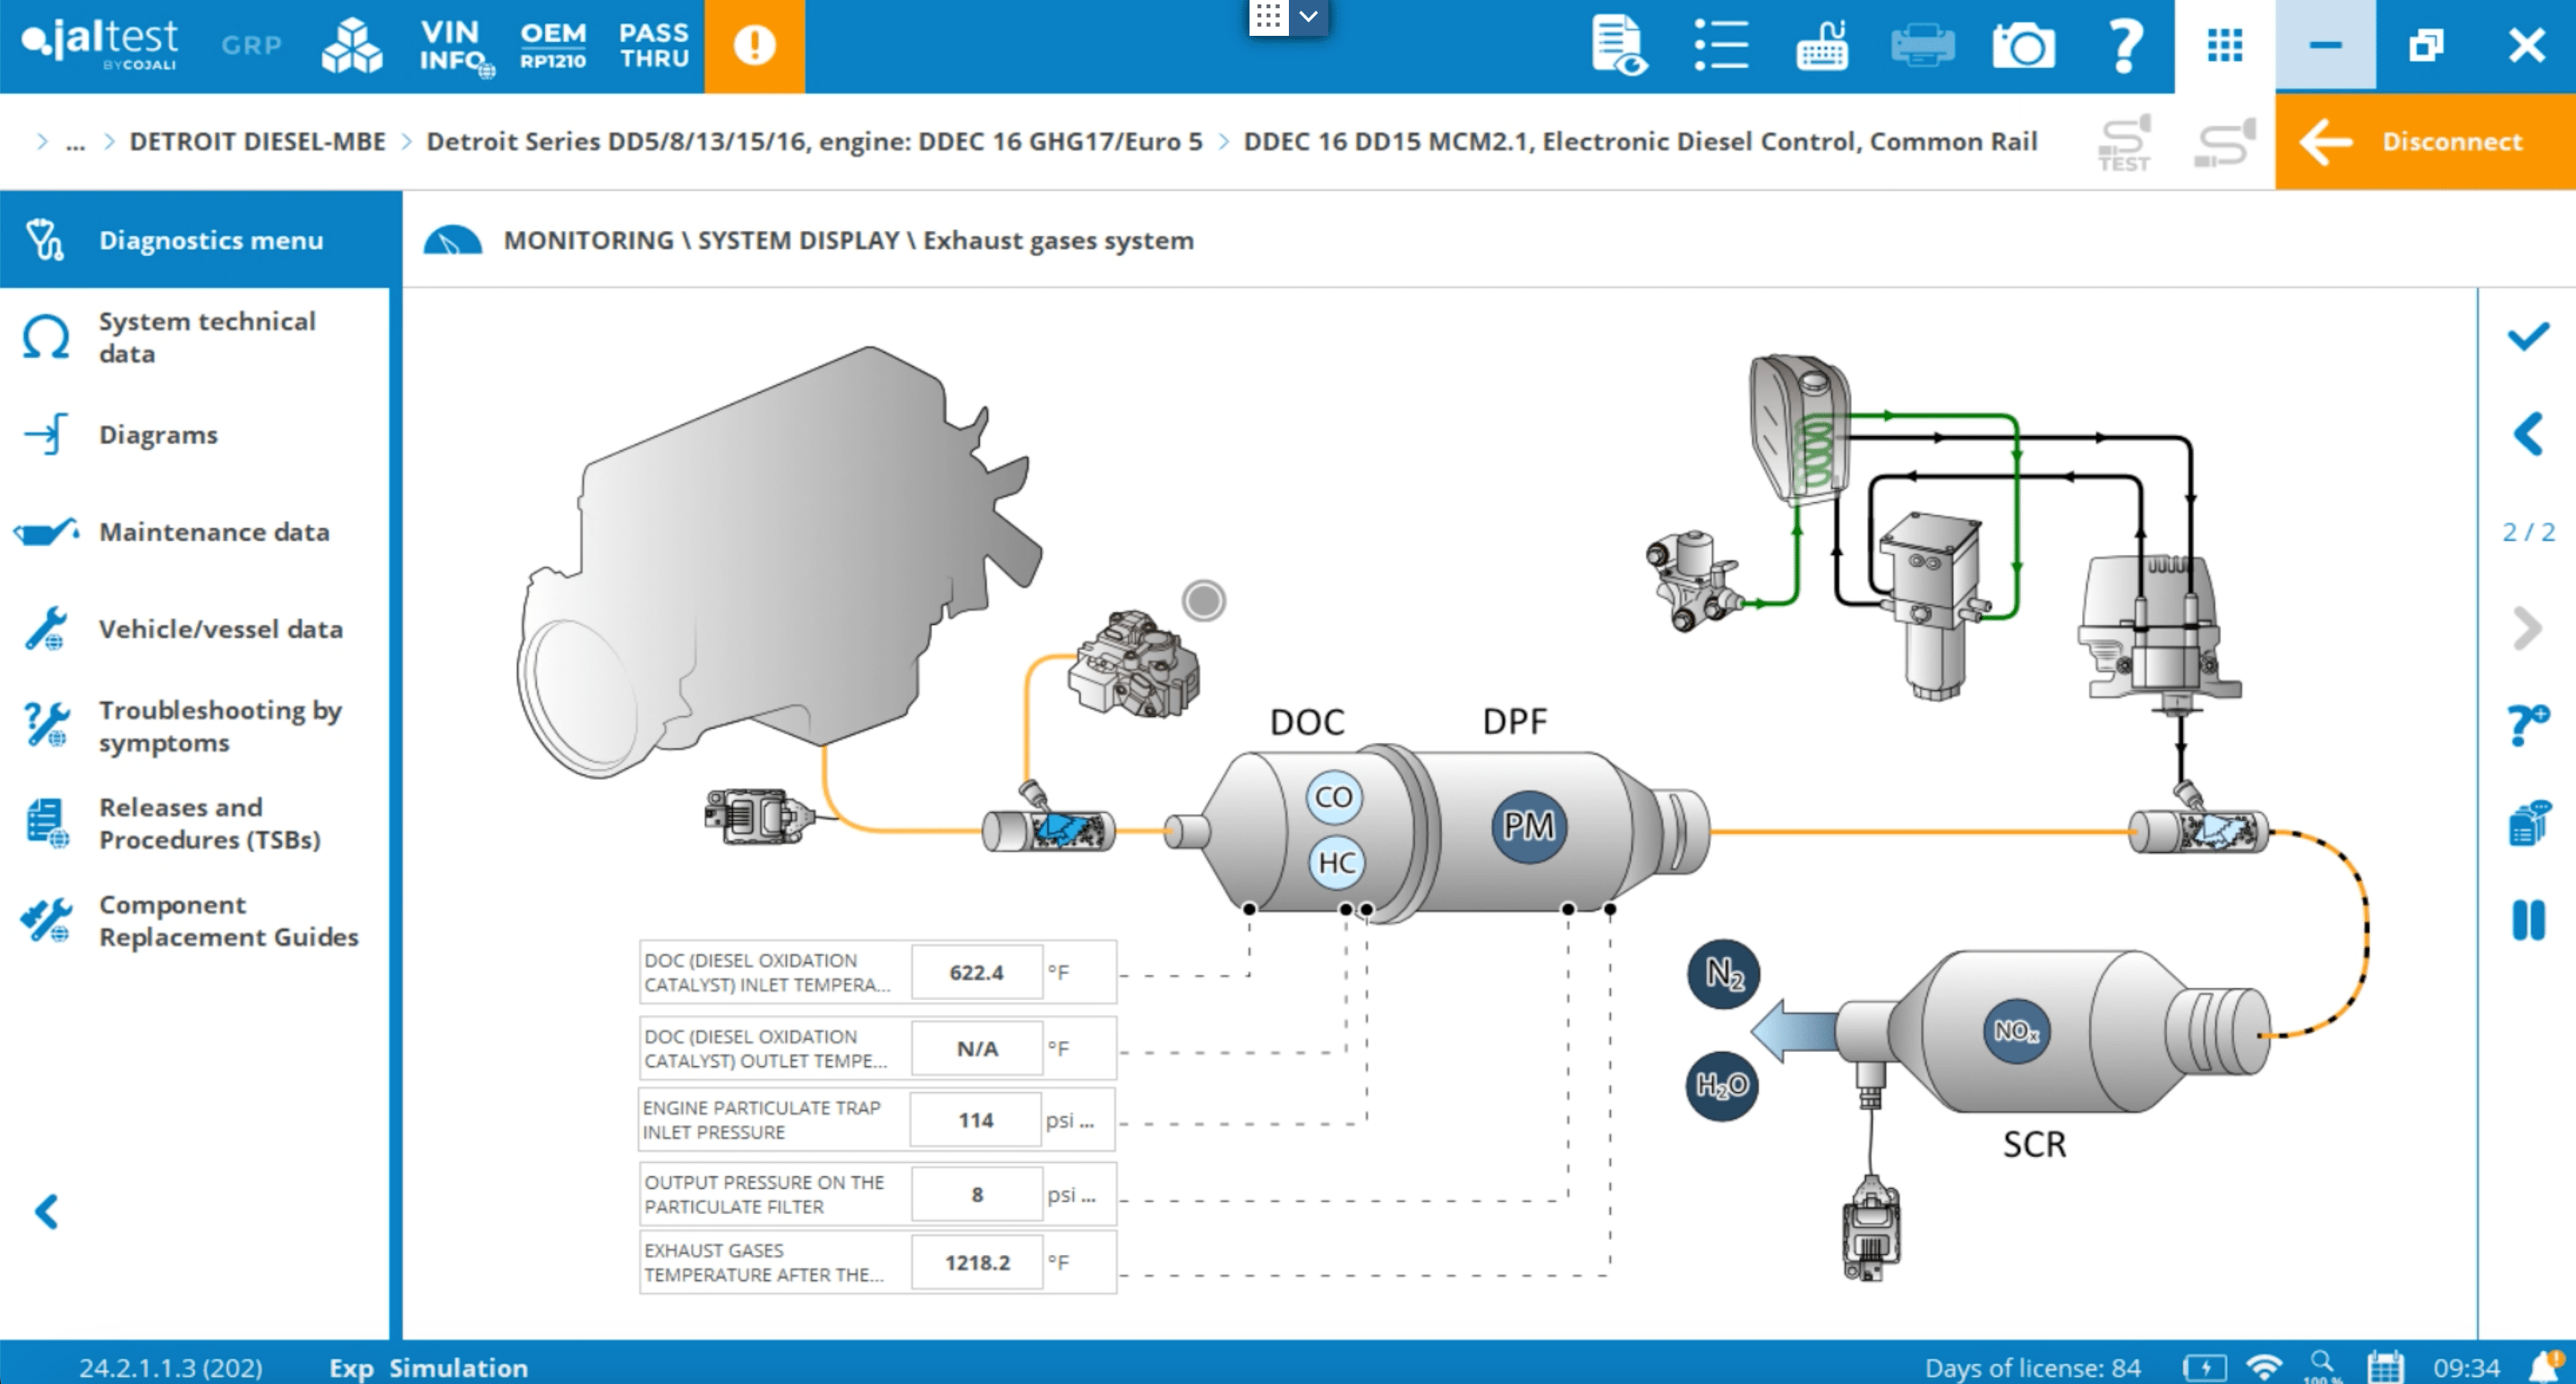Open OEM RP1210 tool

[553, 46]
